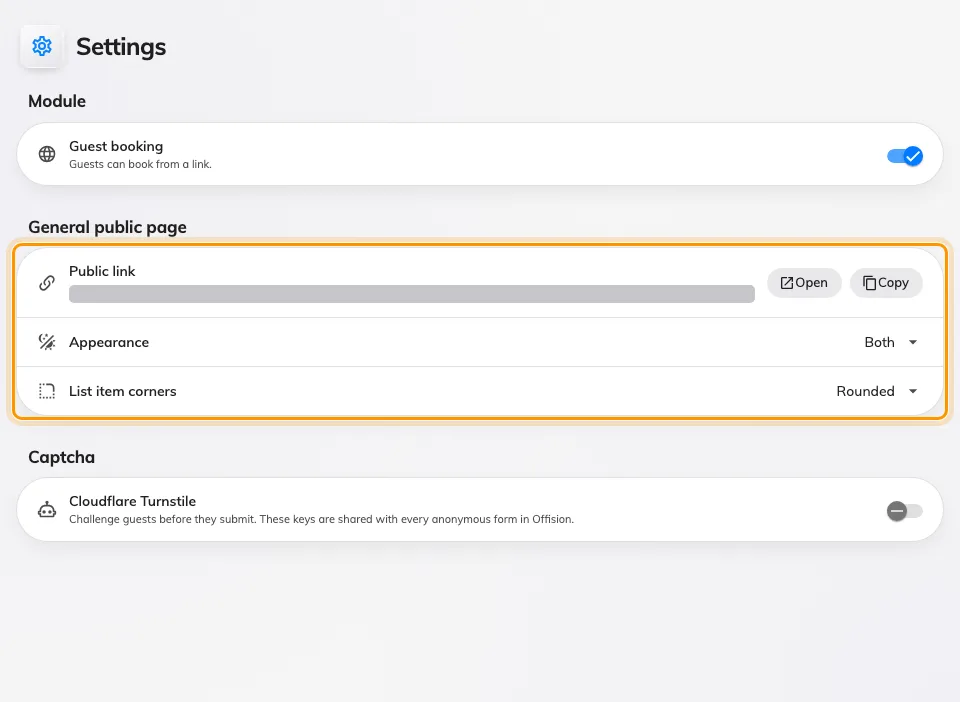960x702 pixels.
Task: Click the blurred public link field
Action: pos(411,294)
